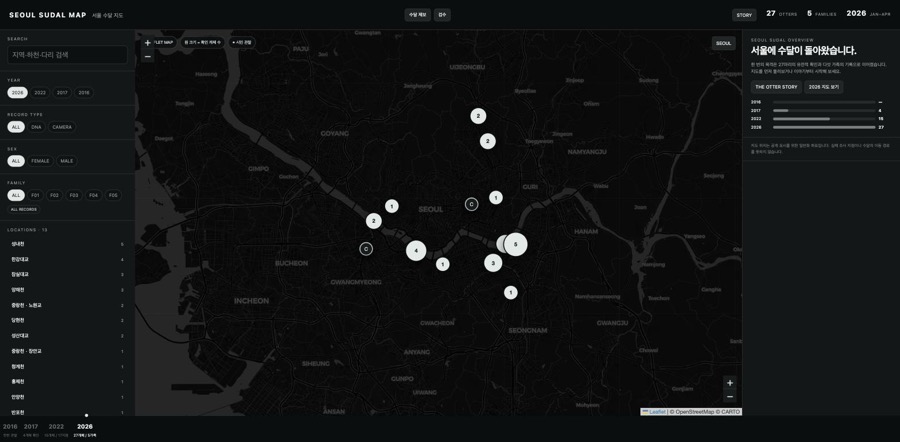Jump to 2026 on bottom timeline
Screen dimensions: 900x442
click(84, 429)
